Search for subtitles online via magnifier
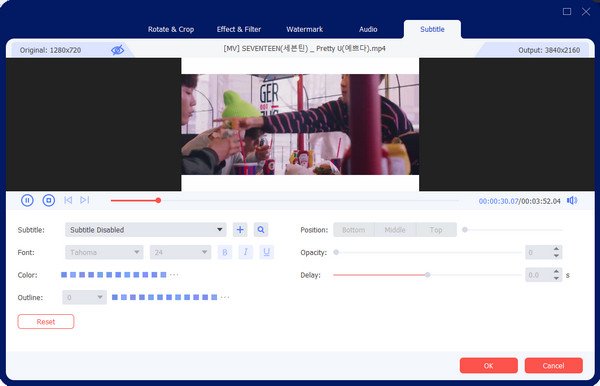The image size is (600, 386). coord(261,230)
